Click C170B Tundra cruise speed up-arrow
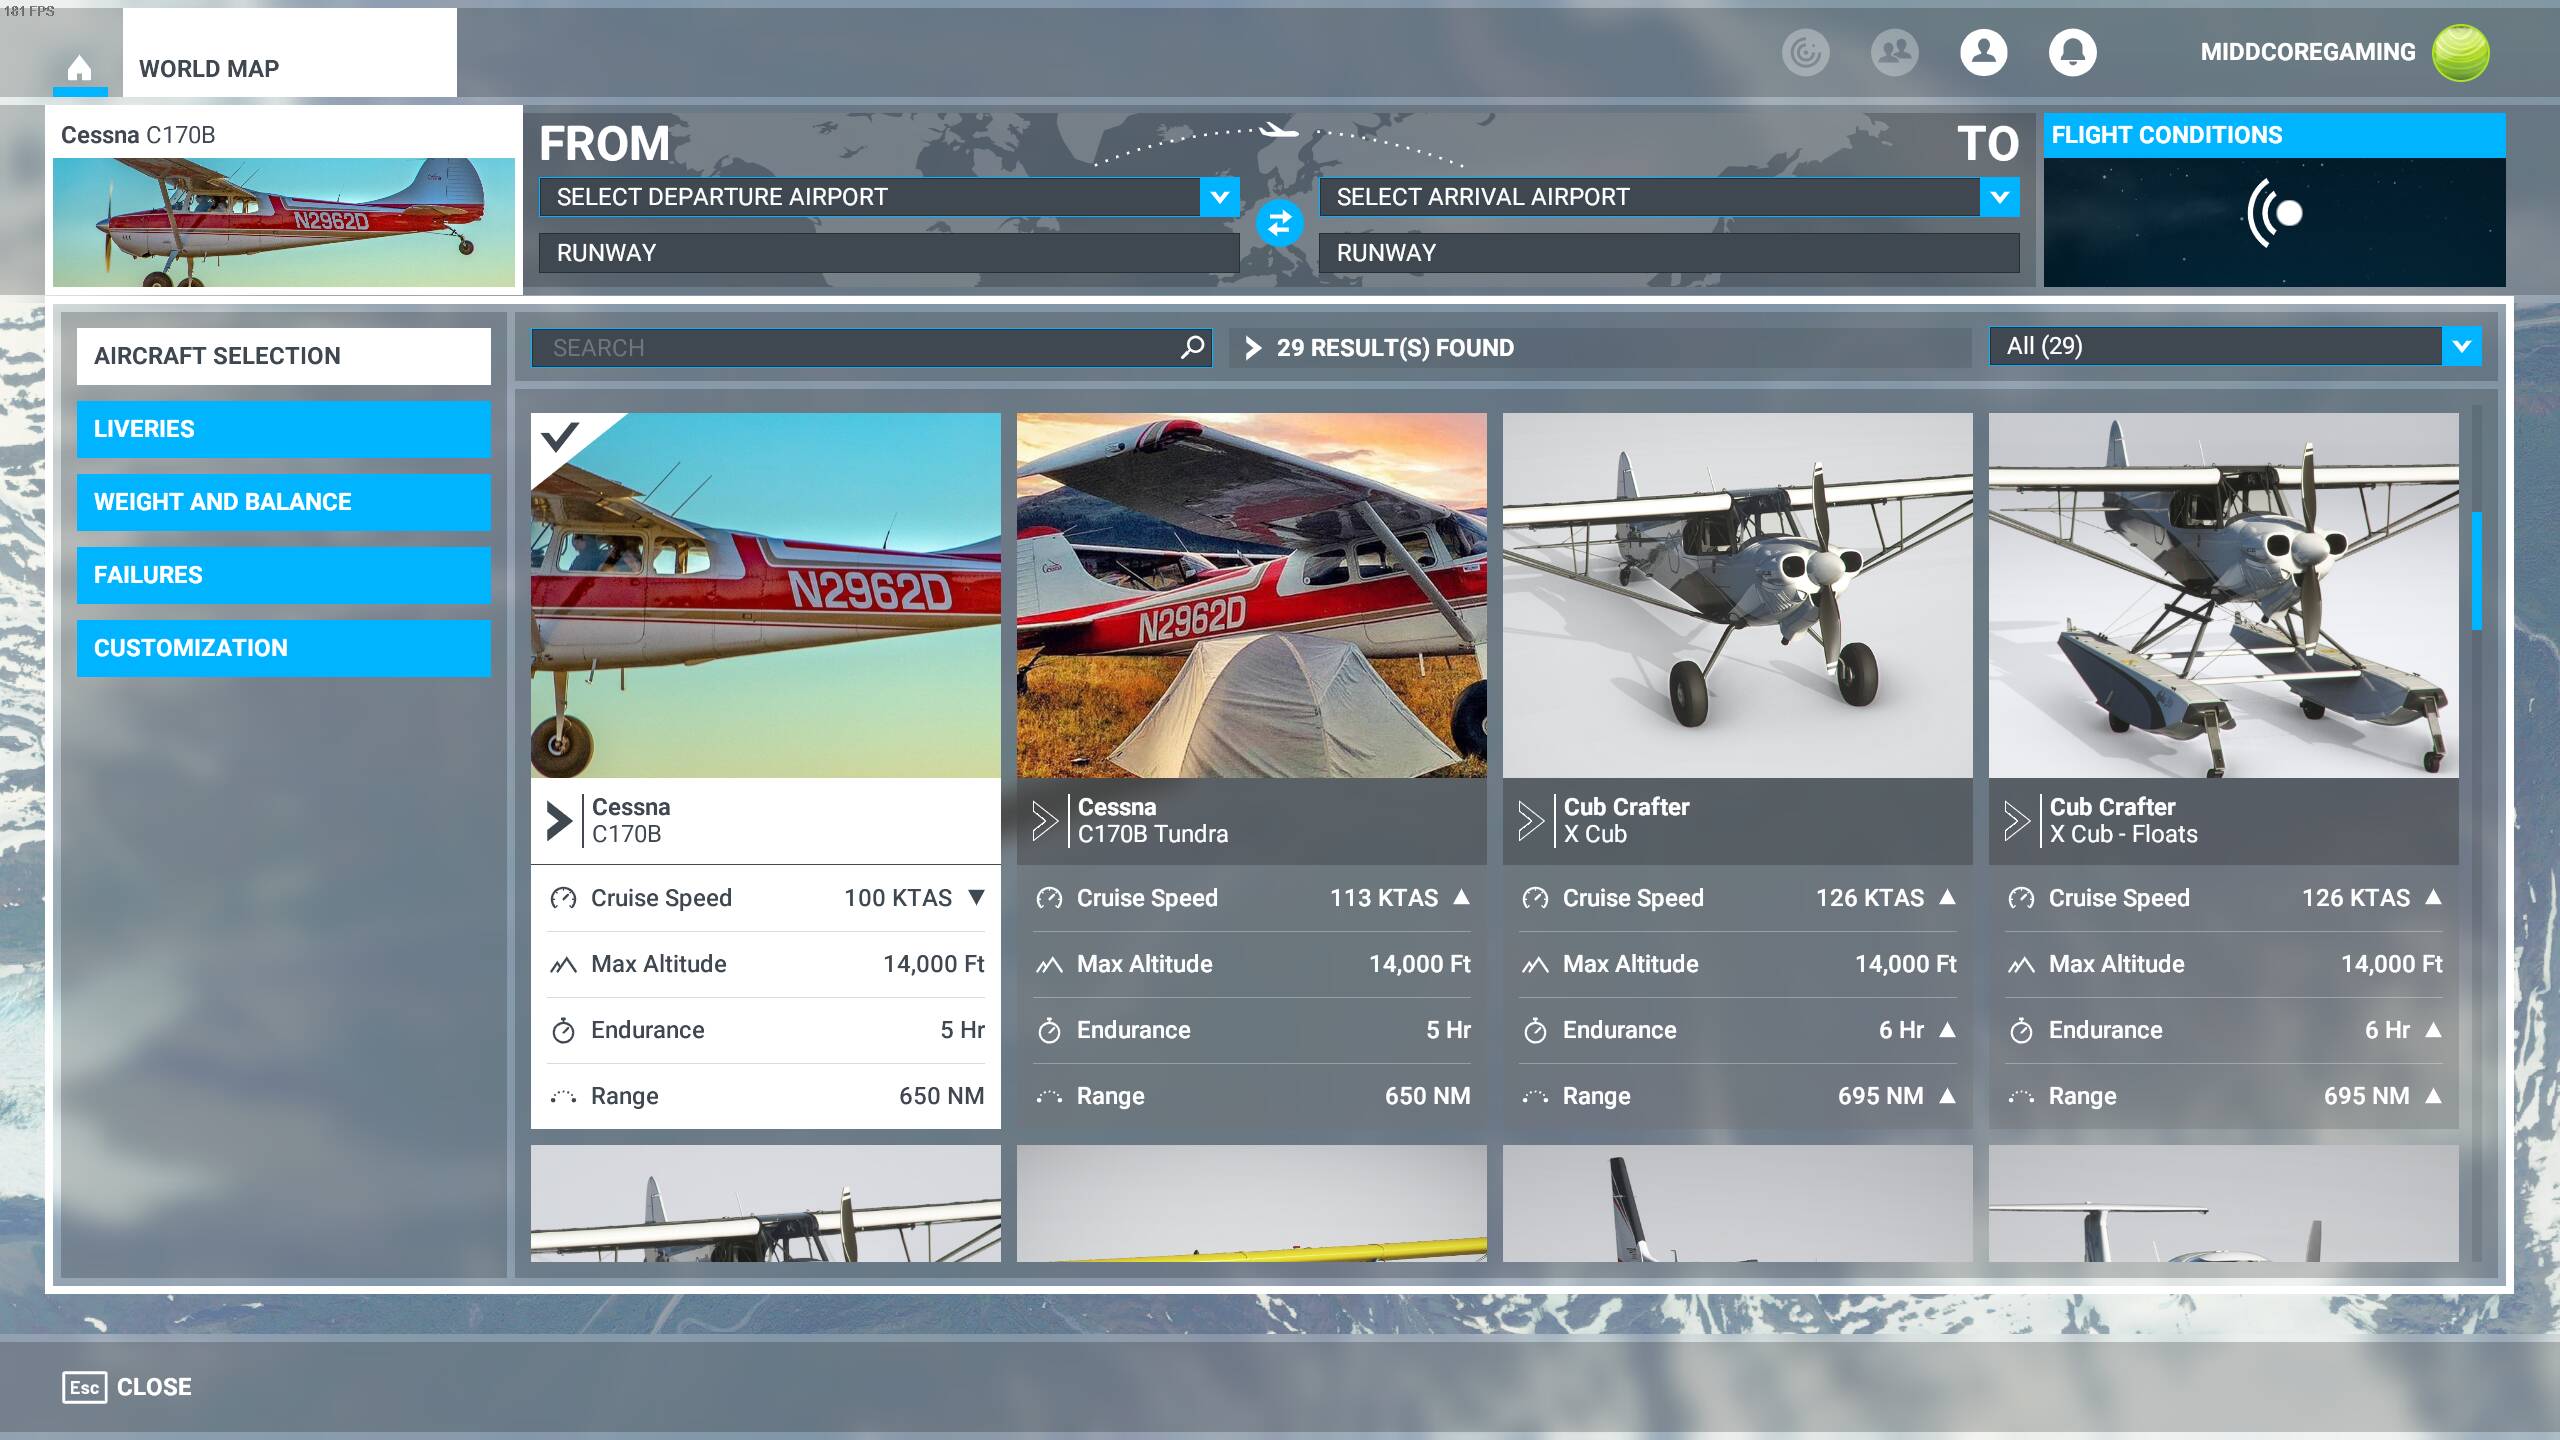The width and height of the screenshot is (2560, 1440). pyautogui.click(x=1461, y=897)
